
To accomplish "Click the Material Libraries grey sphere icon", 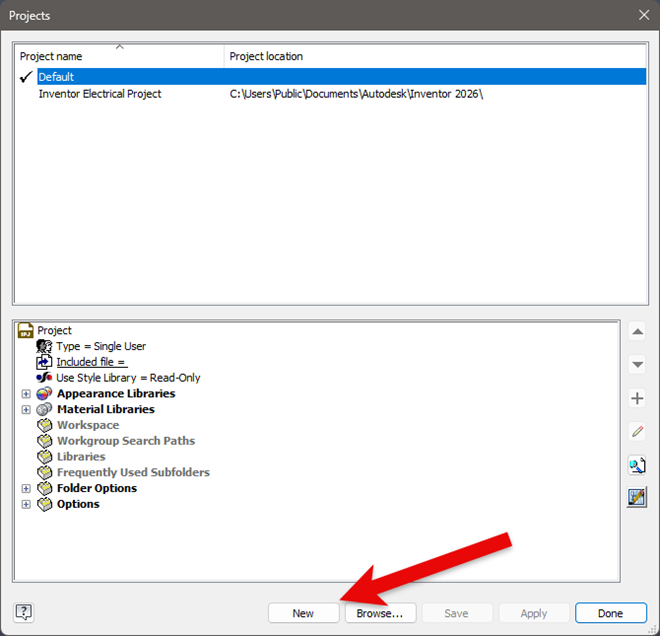I will coord(44,409).
